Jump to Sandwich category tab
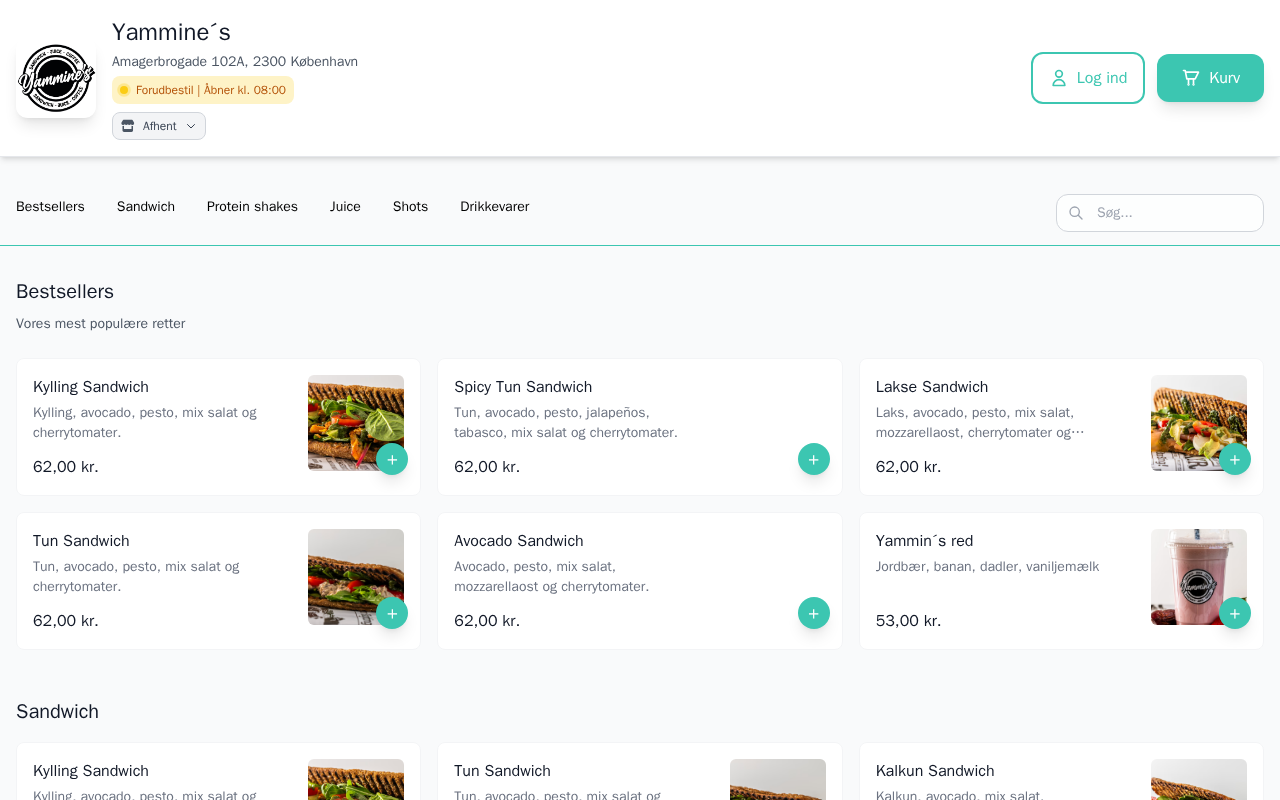 (146, 207)
